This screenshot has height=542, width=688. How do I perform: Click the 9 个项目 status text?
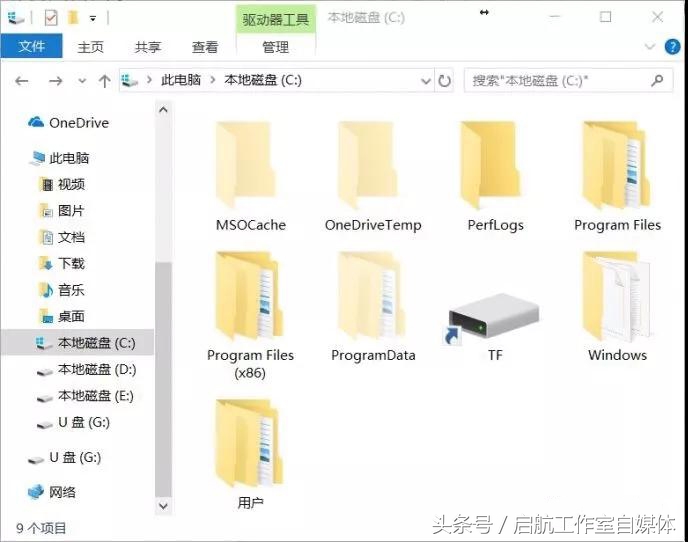point(41,528)
